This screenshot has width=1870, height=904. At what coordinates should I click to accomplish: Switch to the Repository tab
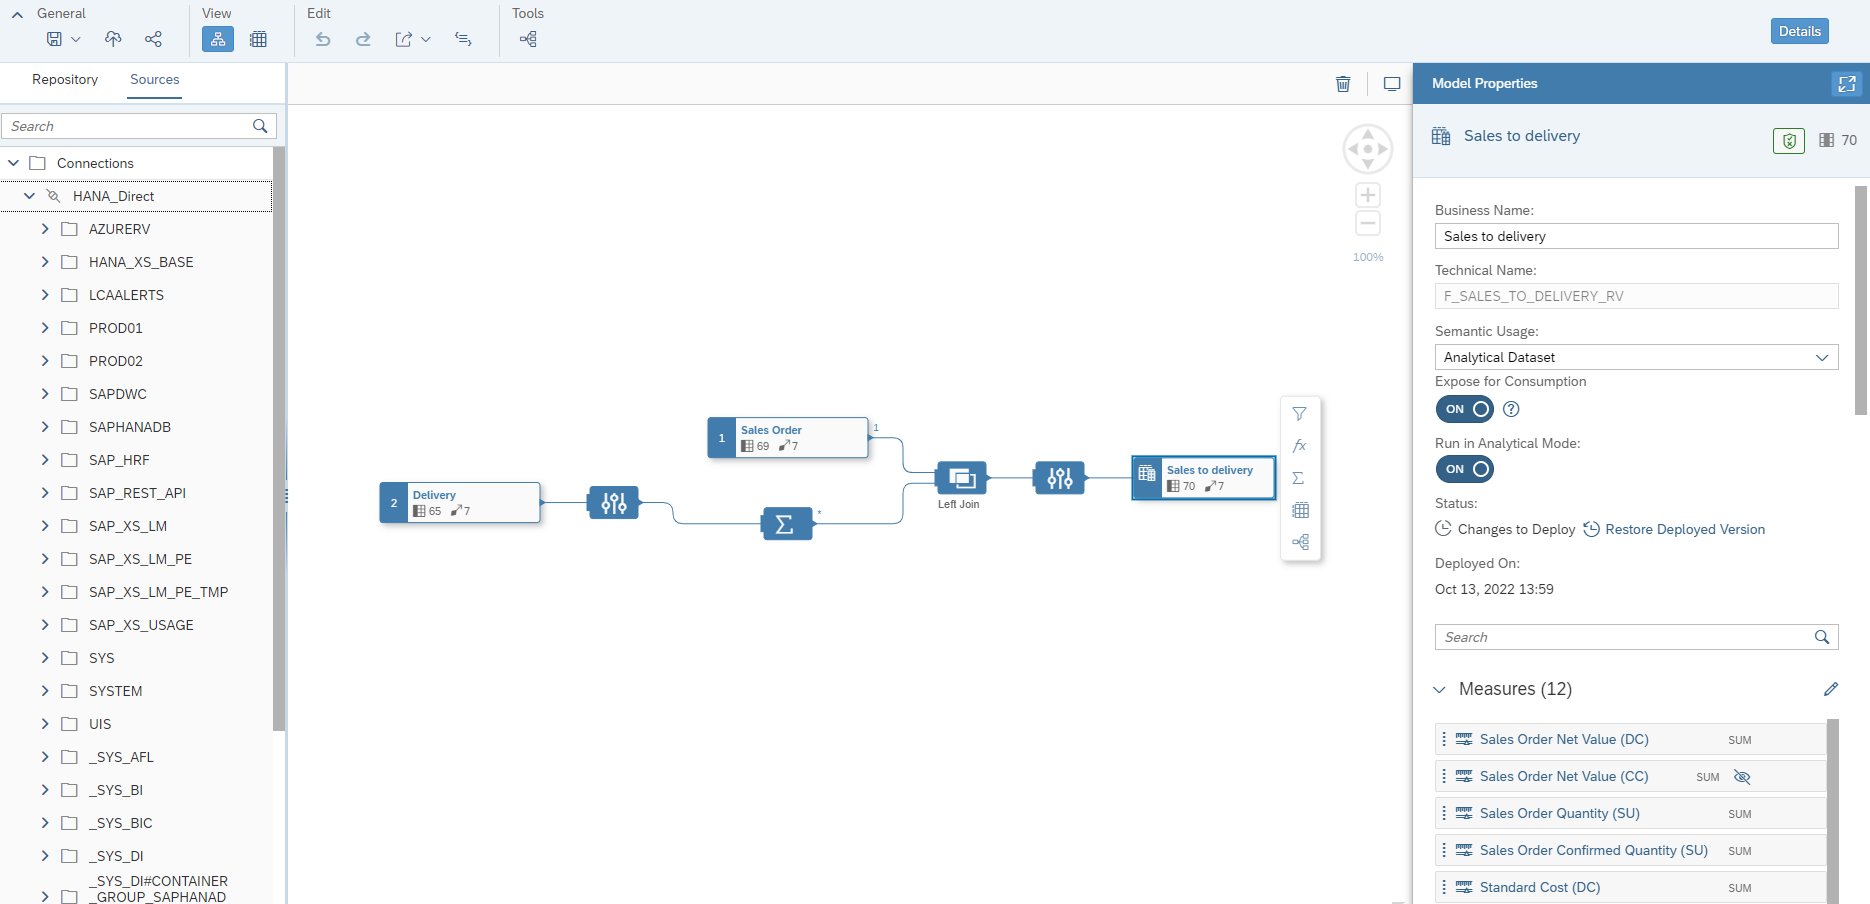click(x=65, y=80)
